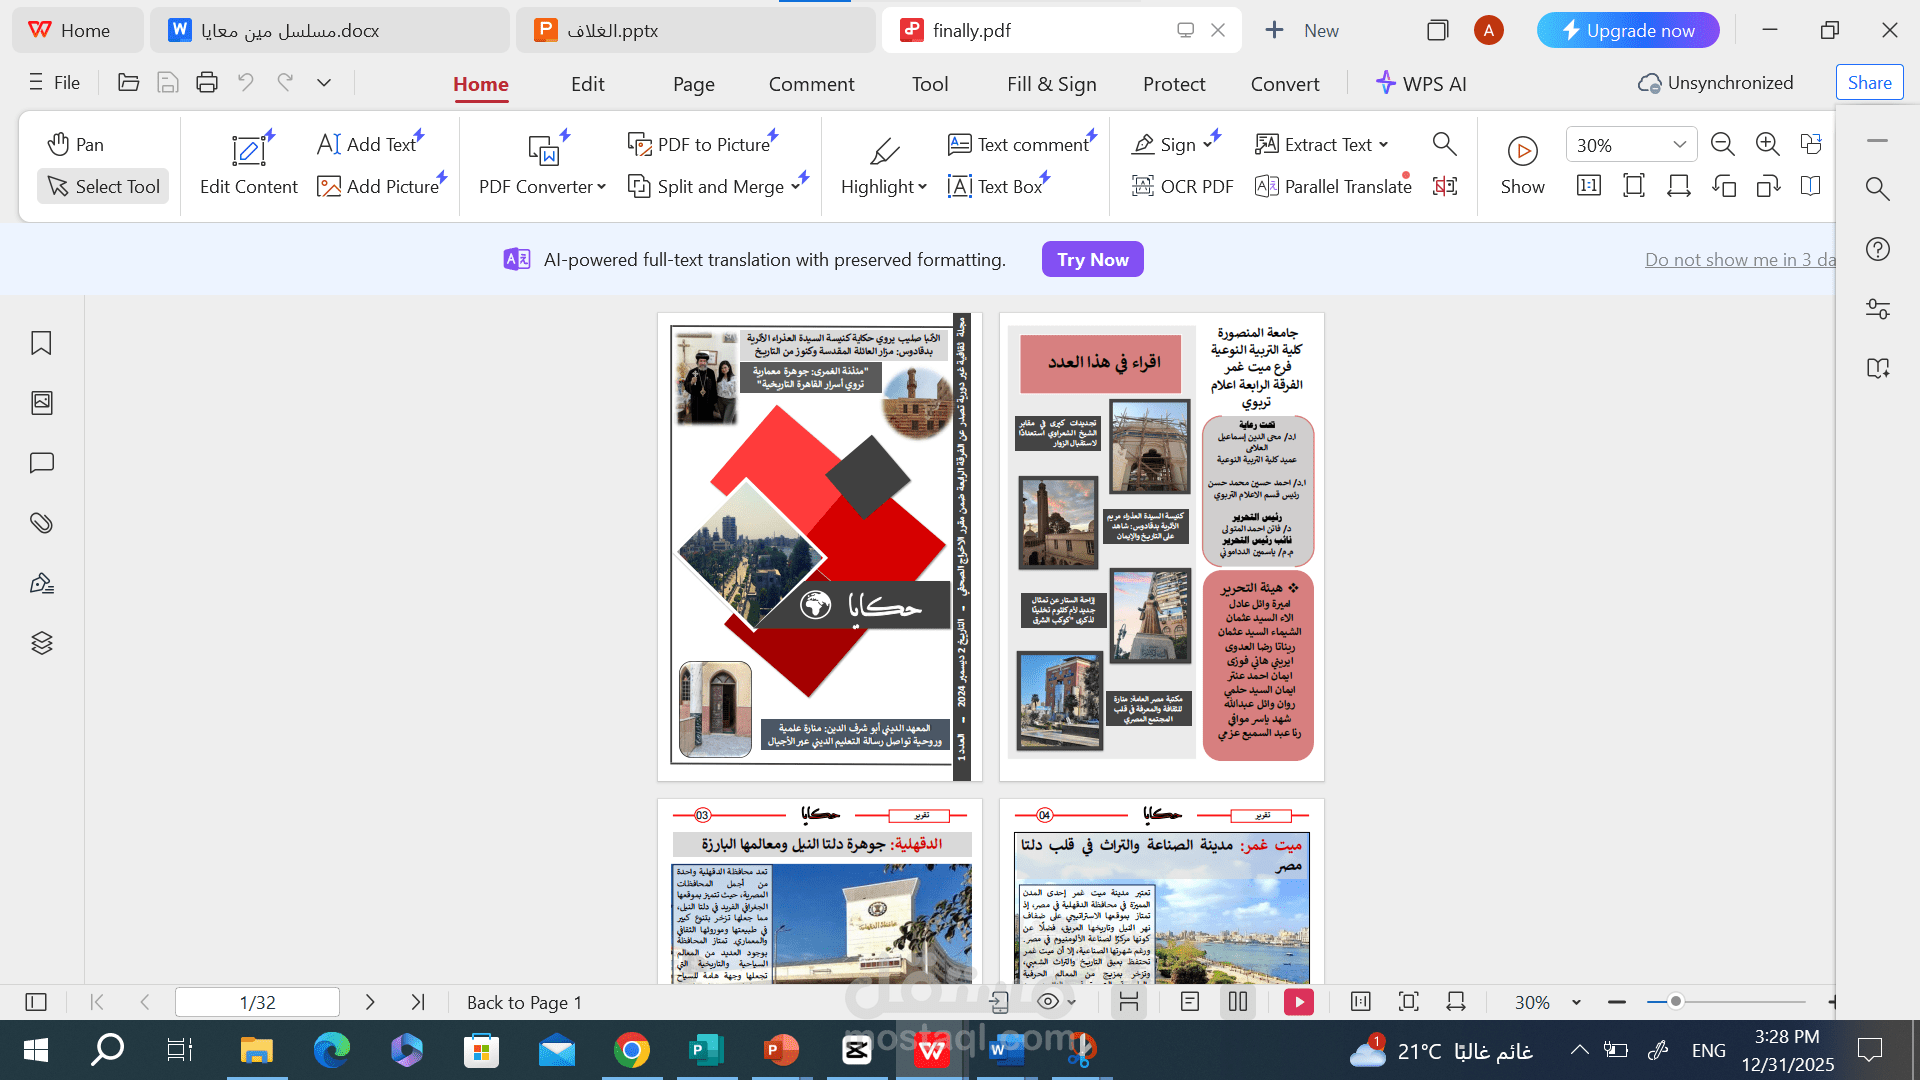Click the page number input field
1920x1080 pixels.
257,1002
